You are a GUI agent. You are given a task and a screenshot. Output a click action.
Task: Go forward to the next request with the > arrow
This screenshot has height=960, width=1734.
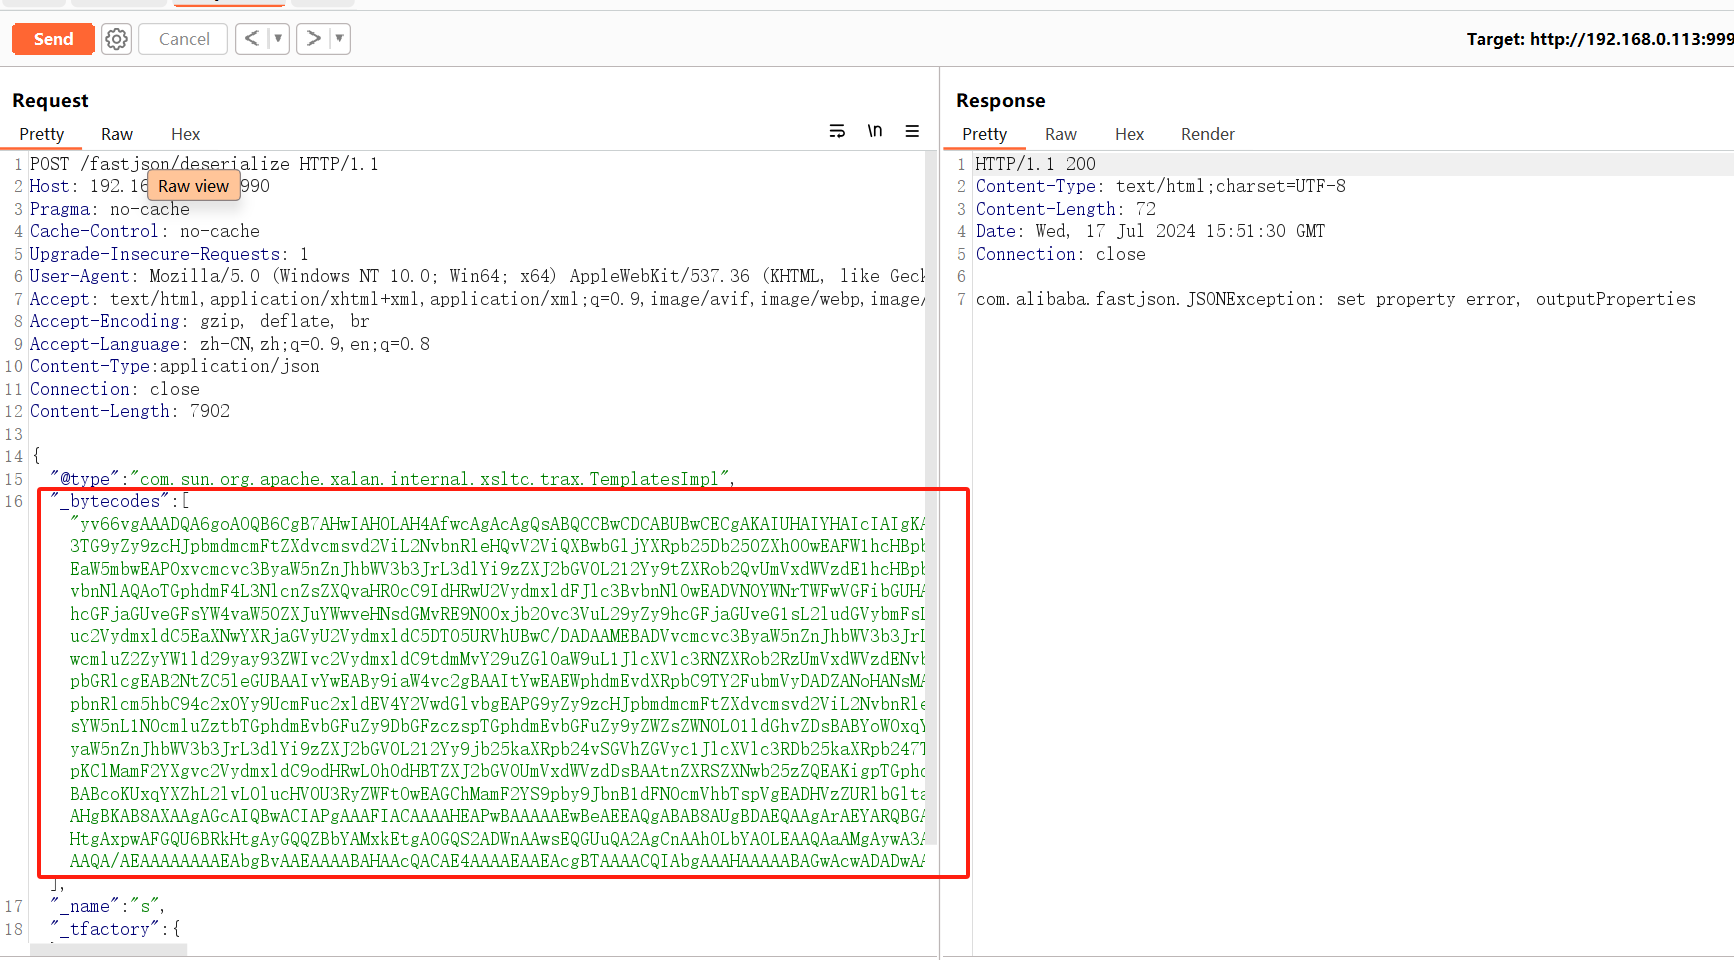[x=313, y=38]
